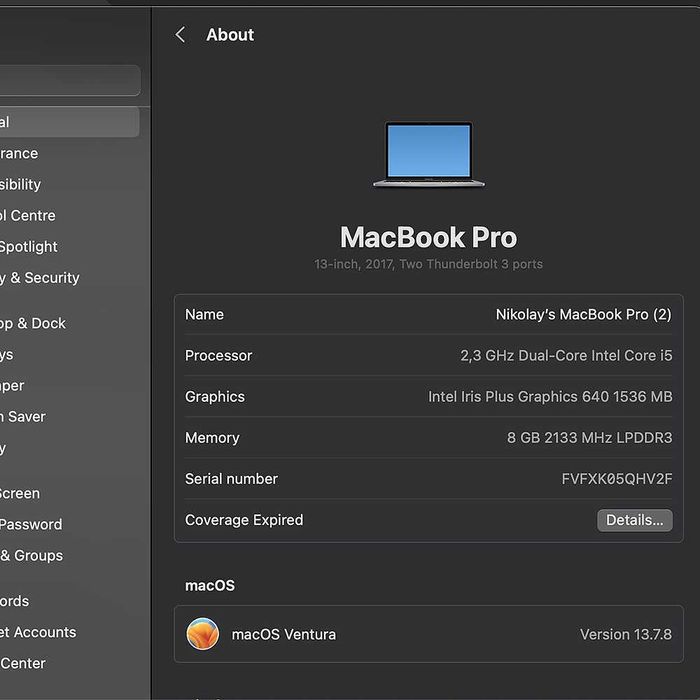Viewport: 700px width, 700px height.
Task: Click the 'Version 13.7.8' text
Action: point(625,634)
